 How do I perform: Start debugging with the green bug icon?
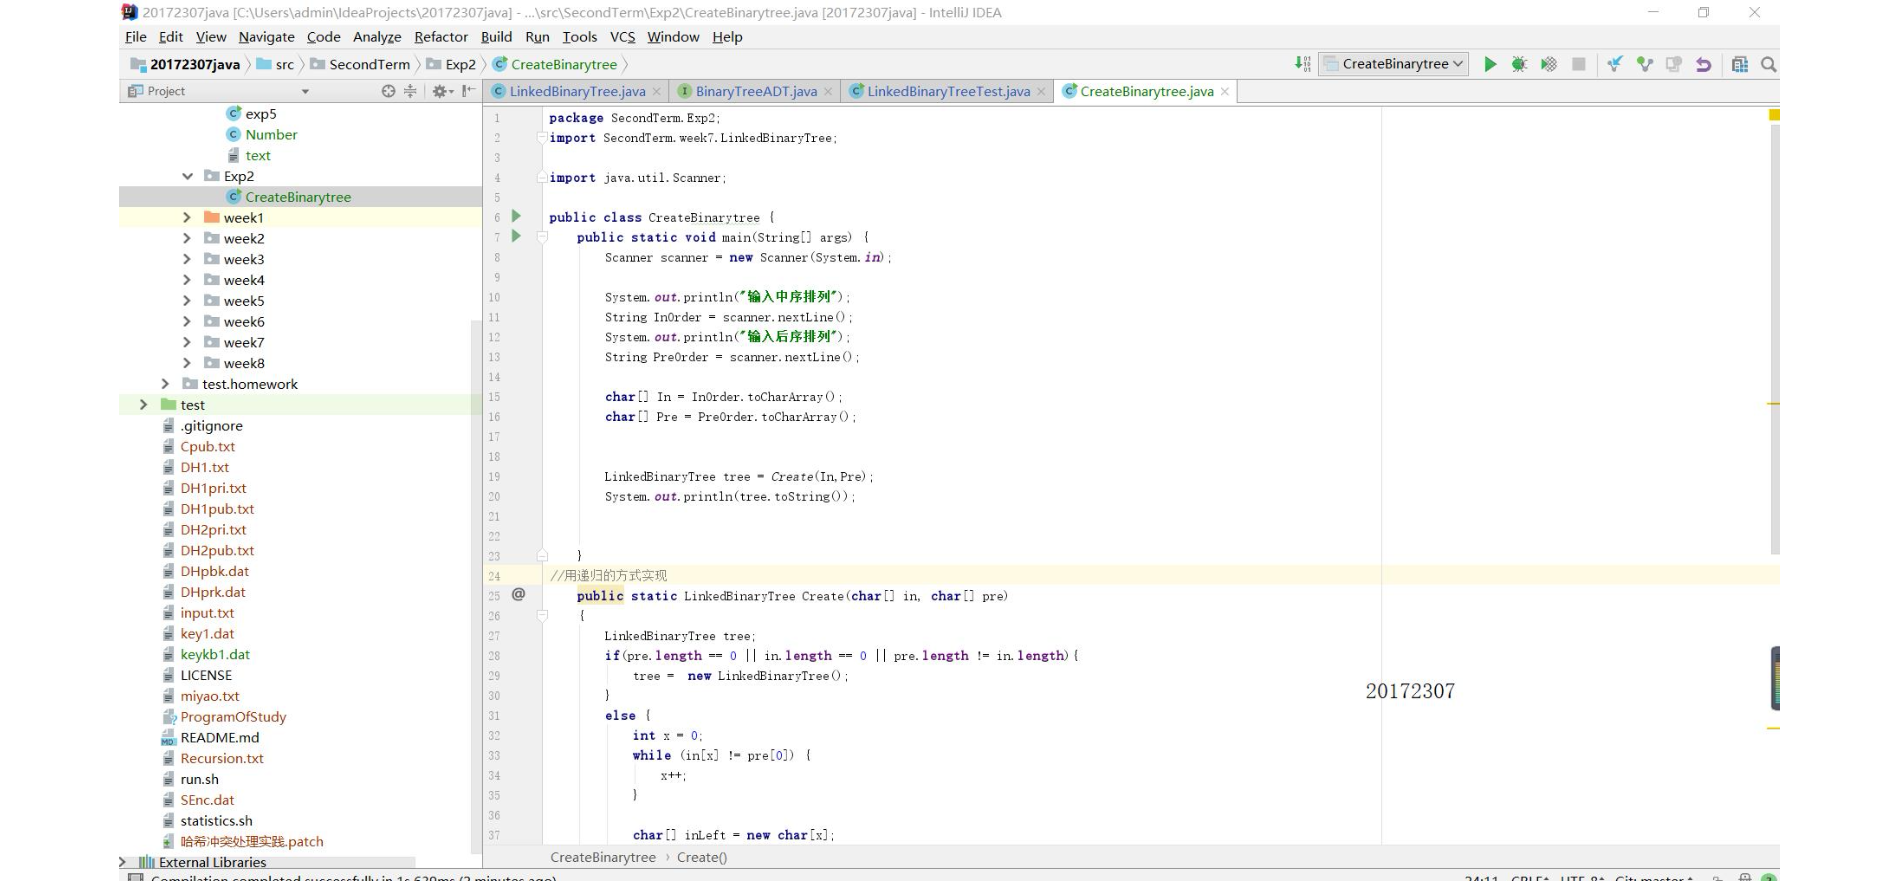pos(1519,64)
